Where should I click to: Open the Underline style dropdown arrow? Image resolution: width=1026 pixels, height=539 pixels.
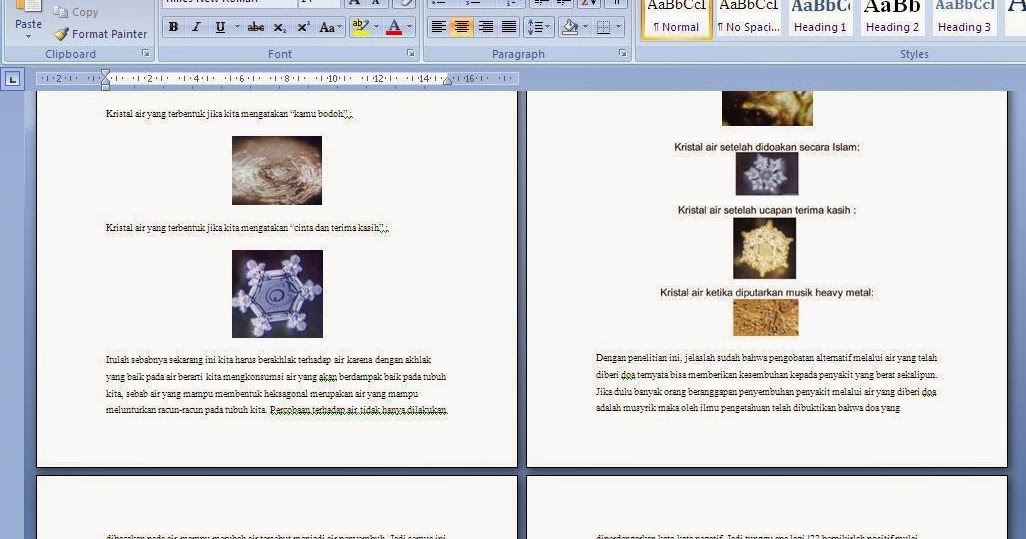tap(237, 27)
